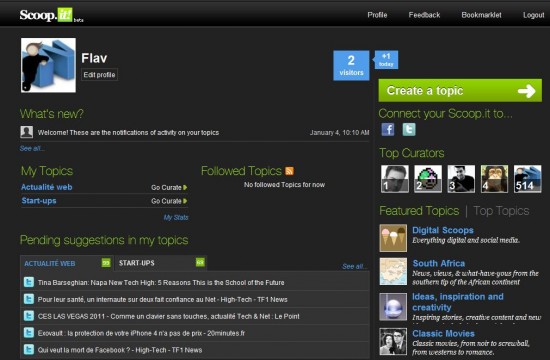Open top curator number 3 avatar
The height and width of the screenshot is (360, 550).
pos(461,179)
